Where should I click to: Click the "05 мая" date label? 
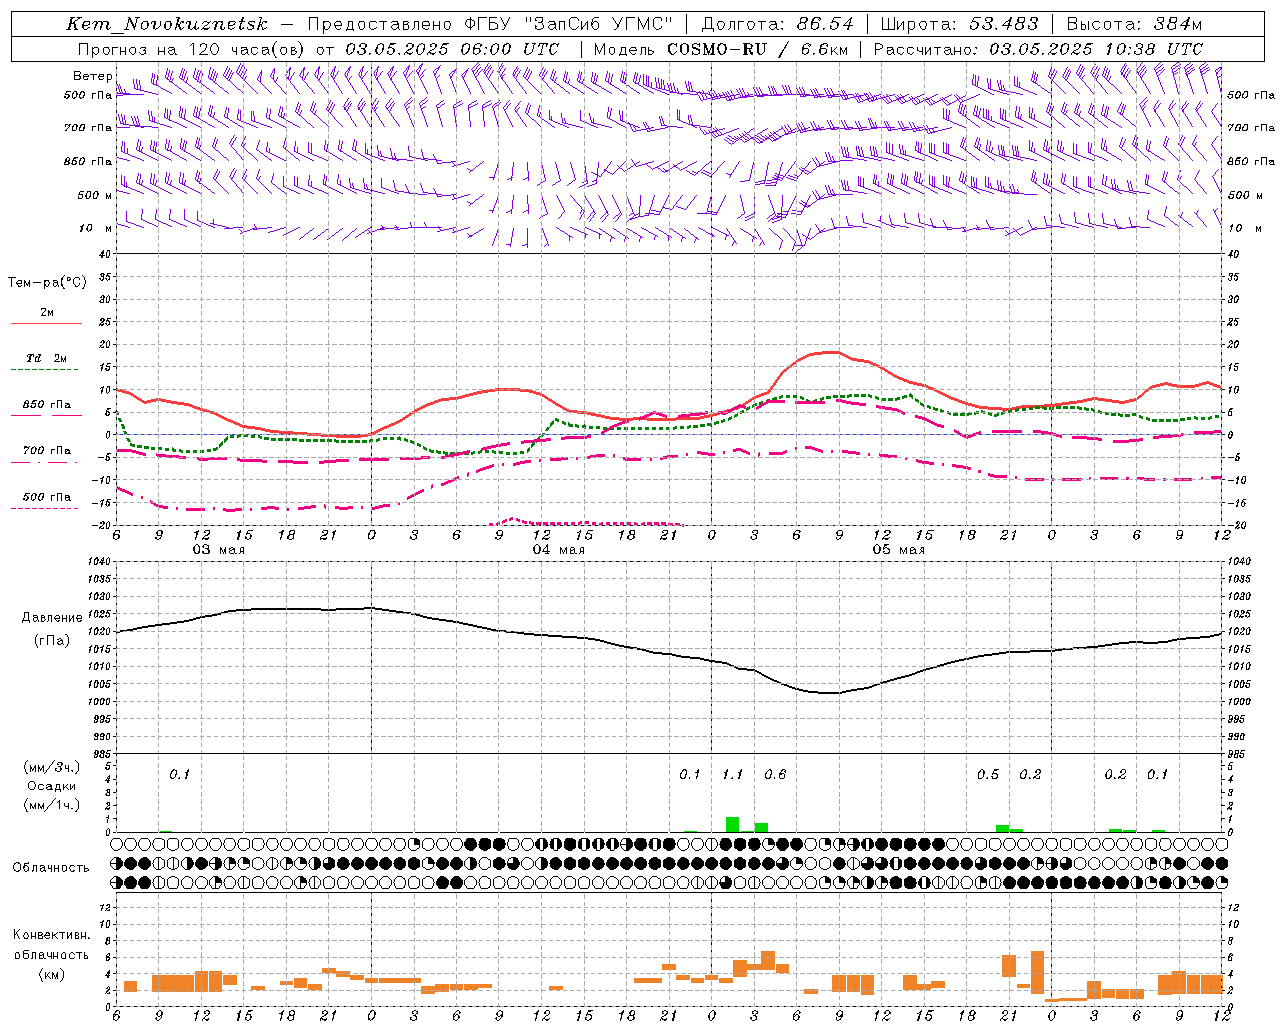click(x=899, y=550)
